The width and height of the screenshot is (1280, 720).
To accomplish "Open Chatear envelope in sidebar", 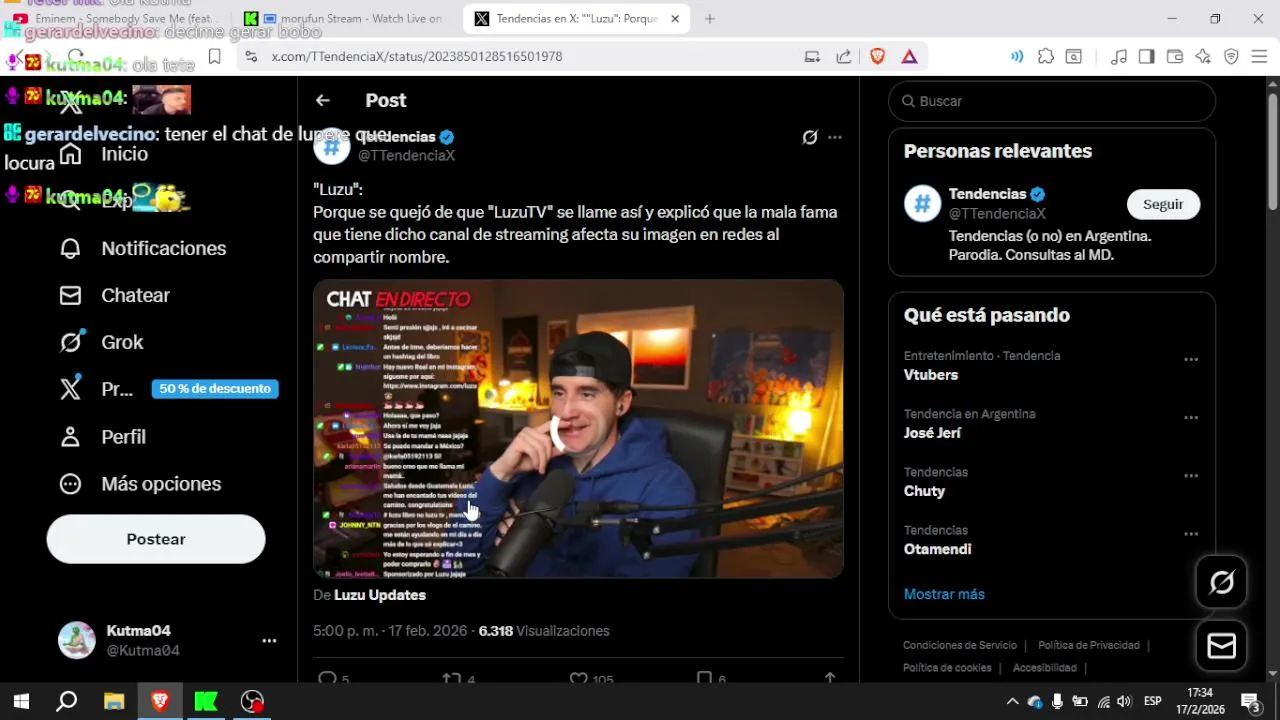I will (x=70, y=295).
